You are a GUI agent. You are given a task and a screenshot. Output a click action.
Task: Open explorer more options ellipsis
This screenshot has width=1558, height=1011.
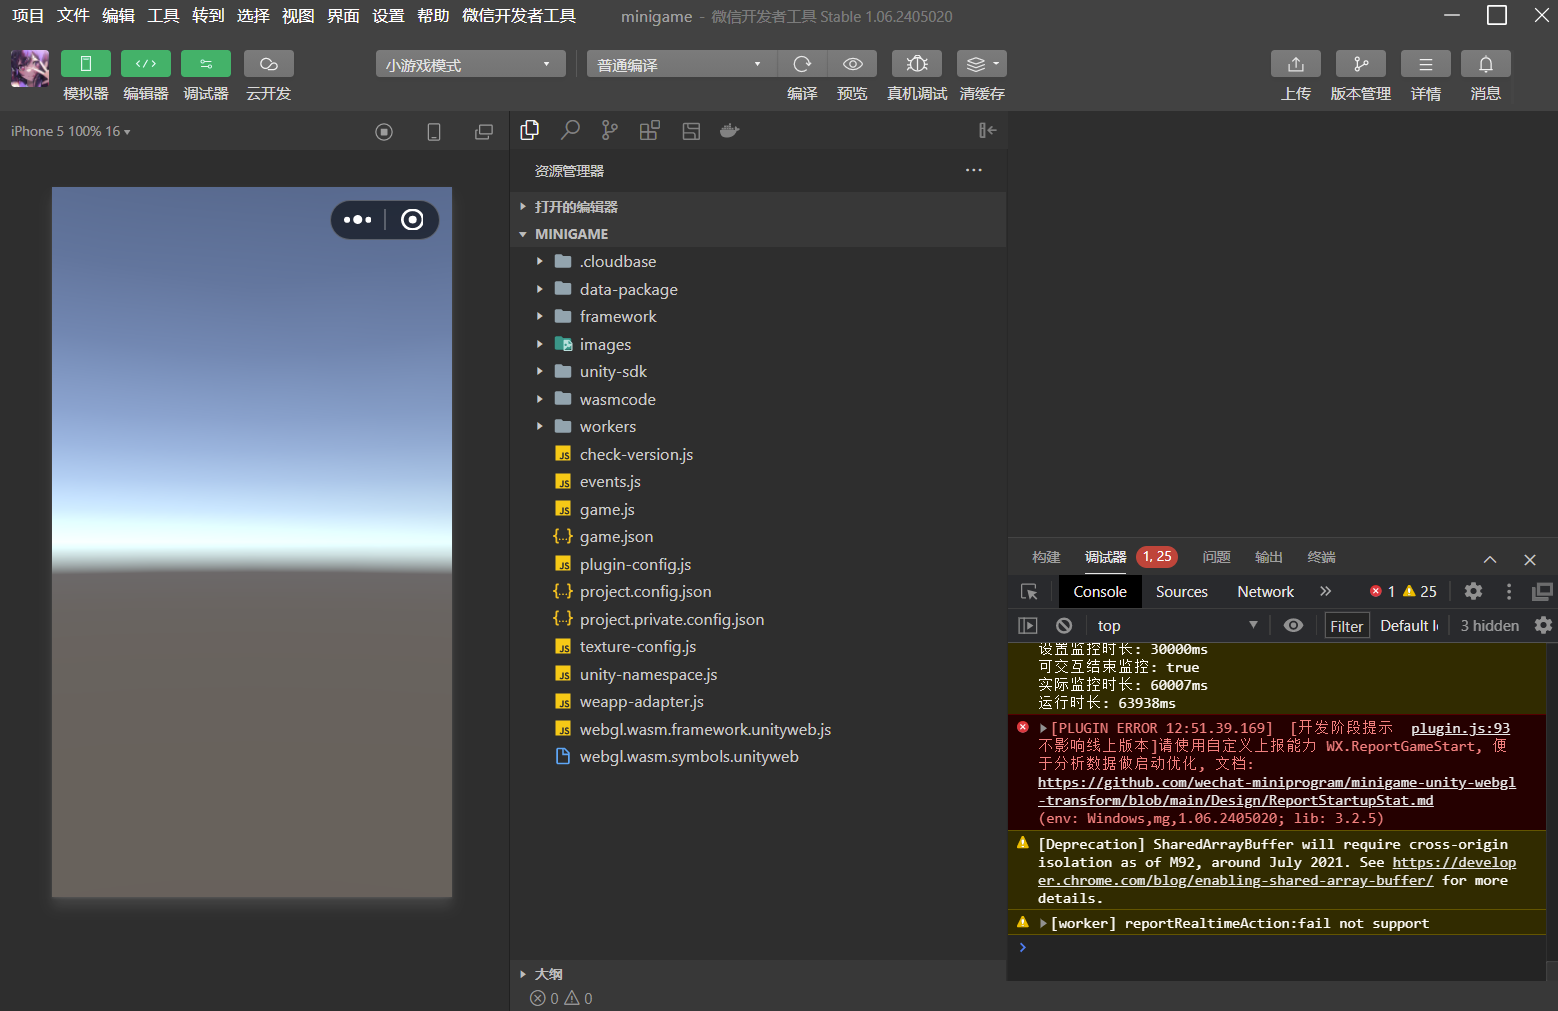(x=974, y=170)
